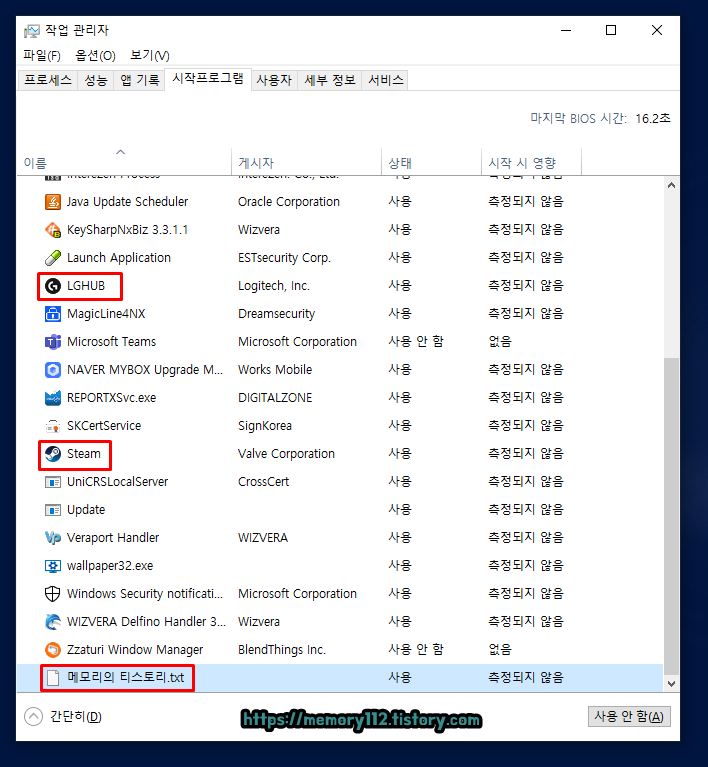Screen dimensions: 708x767
Task: Sort by the 이름 column header
Action: tap(124, 160)
